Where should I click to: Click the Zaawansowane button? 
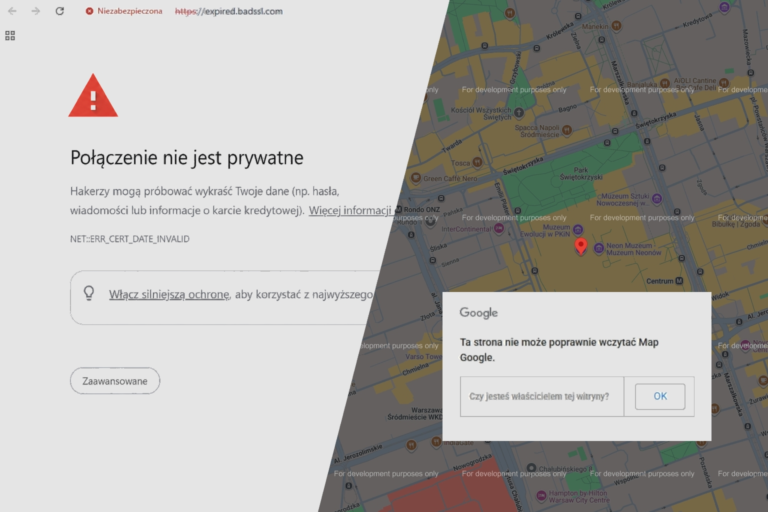[115, 381]
